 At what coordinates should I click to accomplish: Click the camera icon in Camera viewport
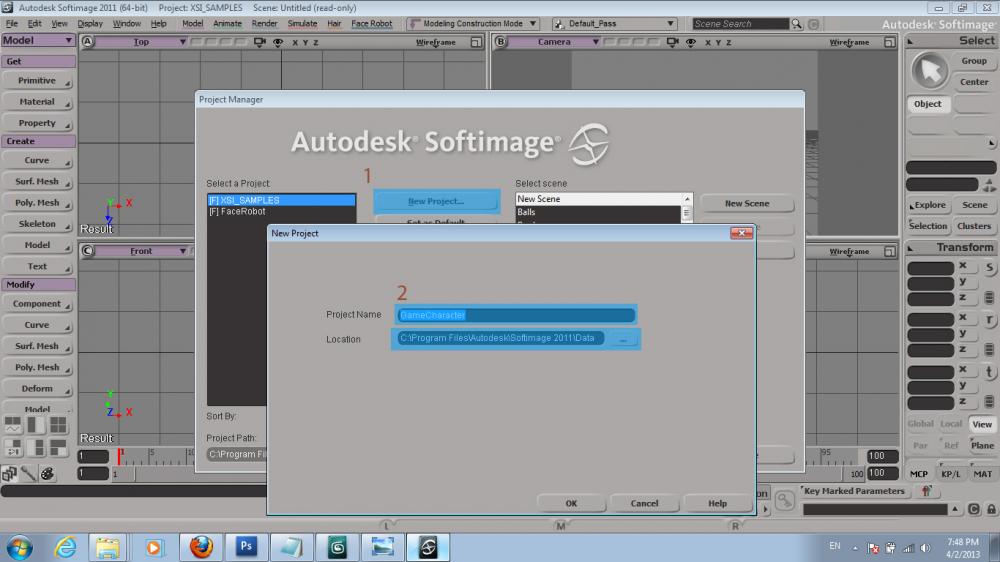coord(672,42)
